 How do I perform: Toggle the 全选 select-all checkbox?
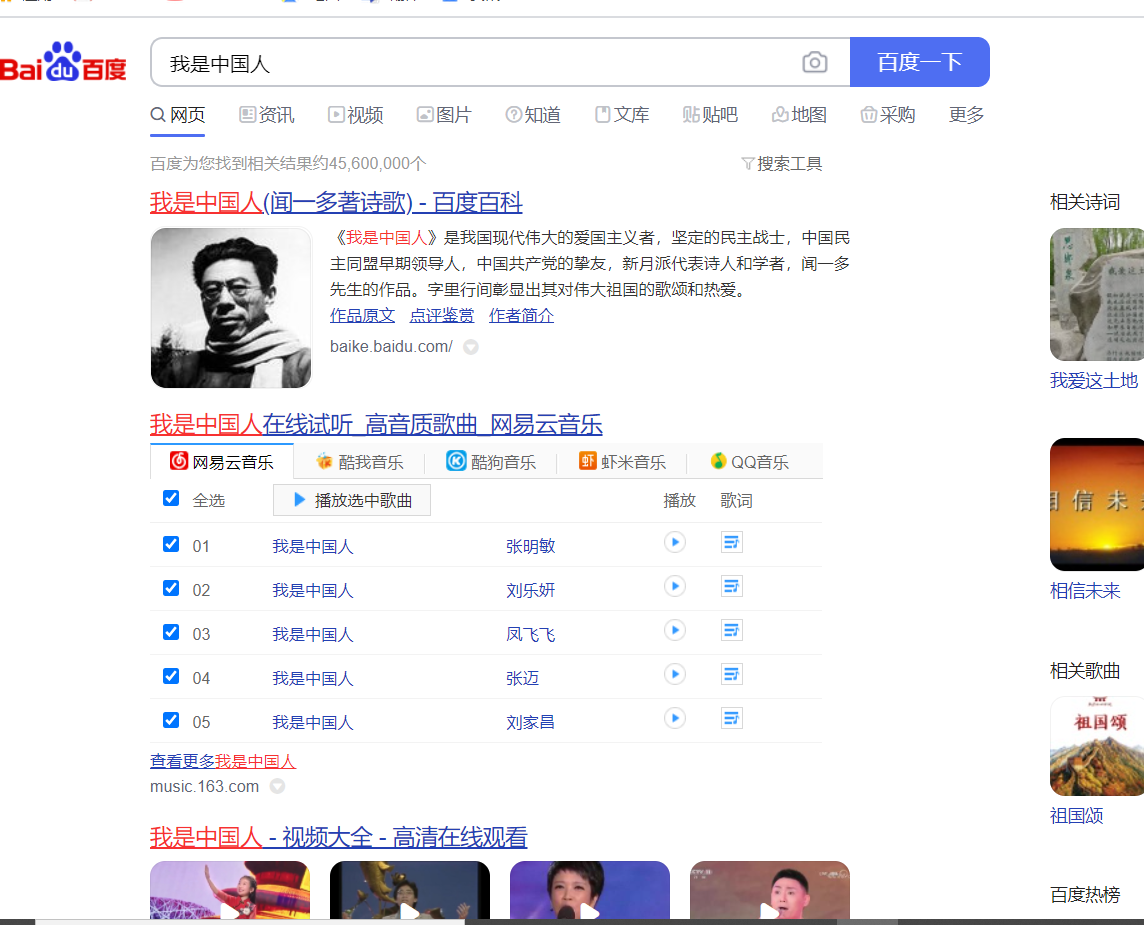pyautogui.click(x=171, y=498)
